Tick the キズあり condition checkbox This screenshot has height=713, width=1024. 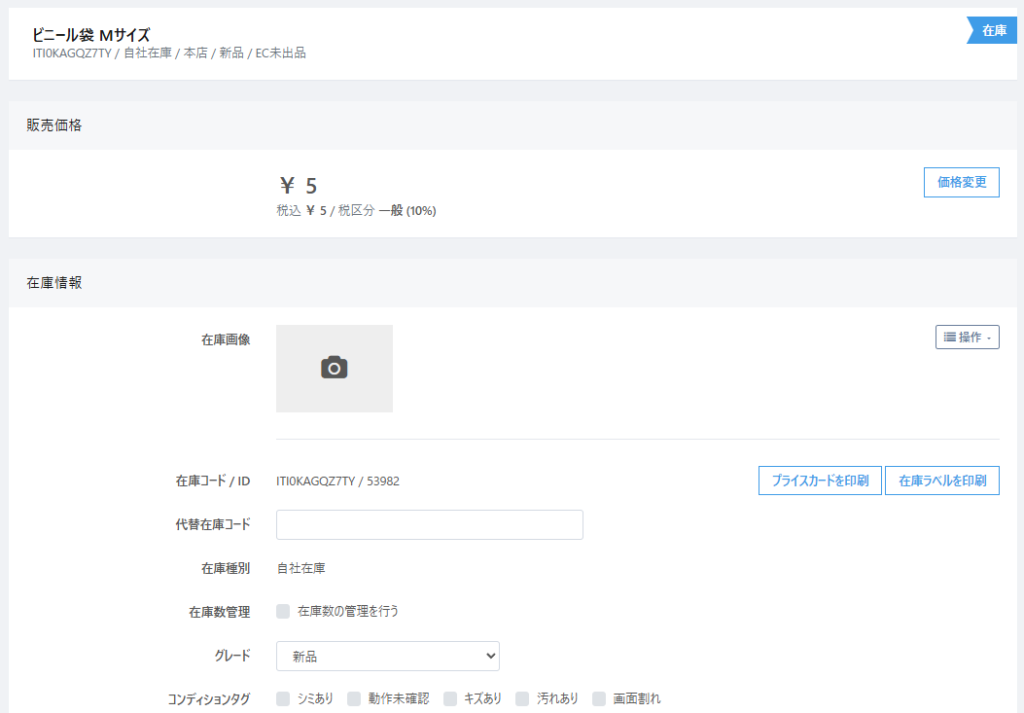450,699
